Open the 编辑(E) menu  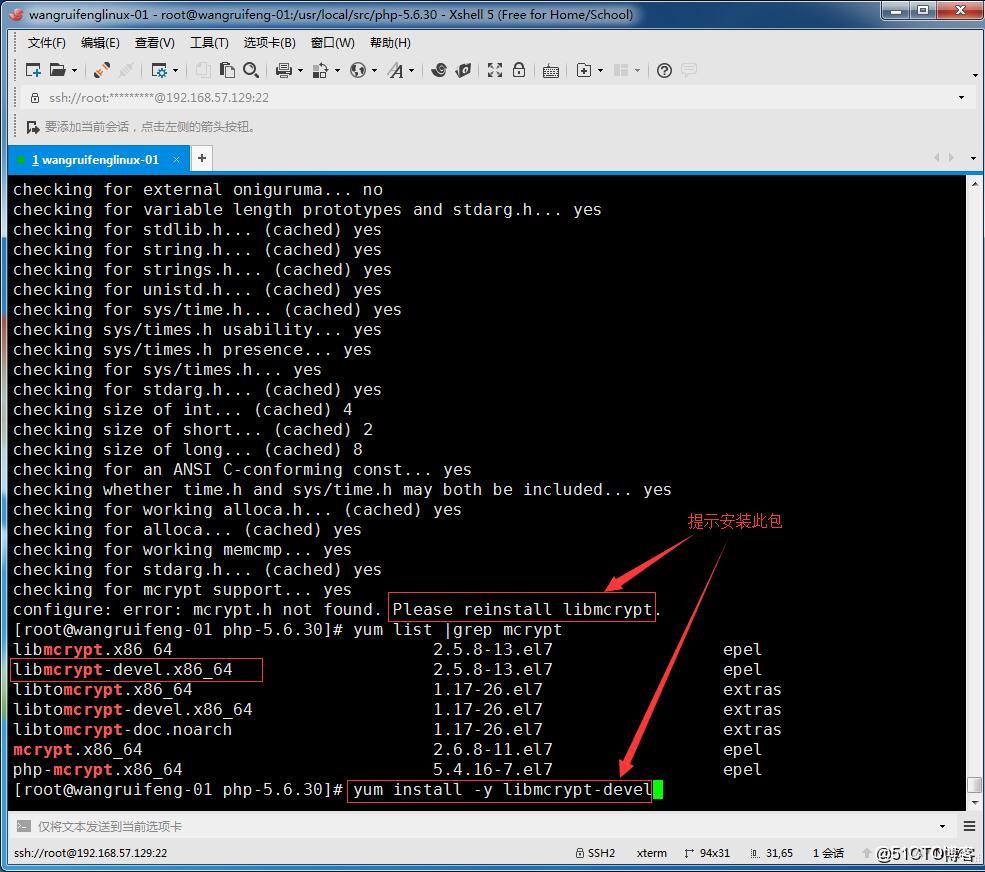pos(100,43)
